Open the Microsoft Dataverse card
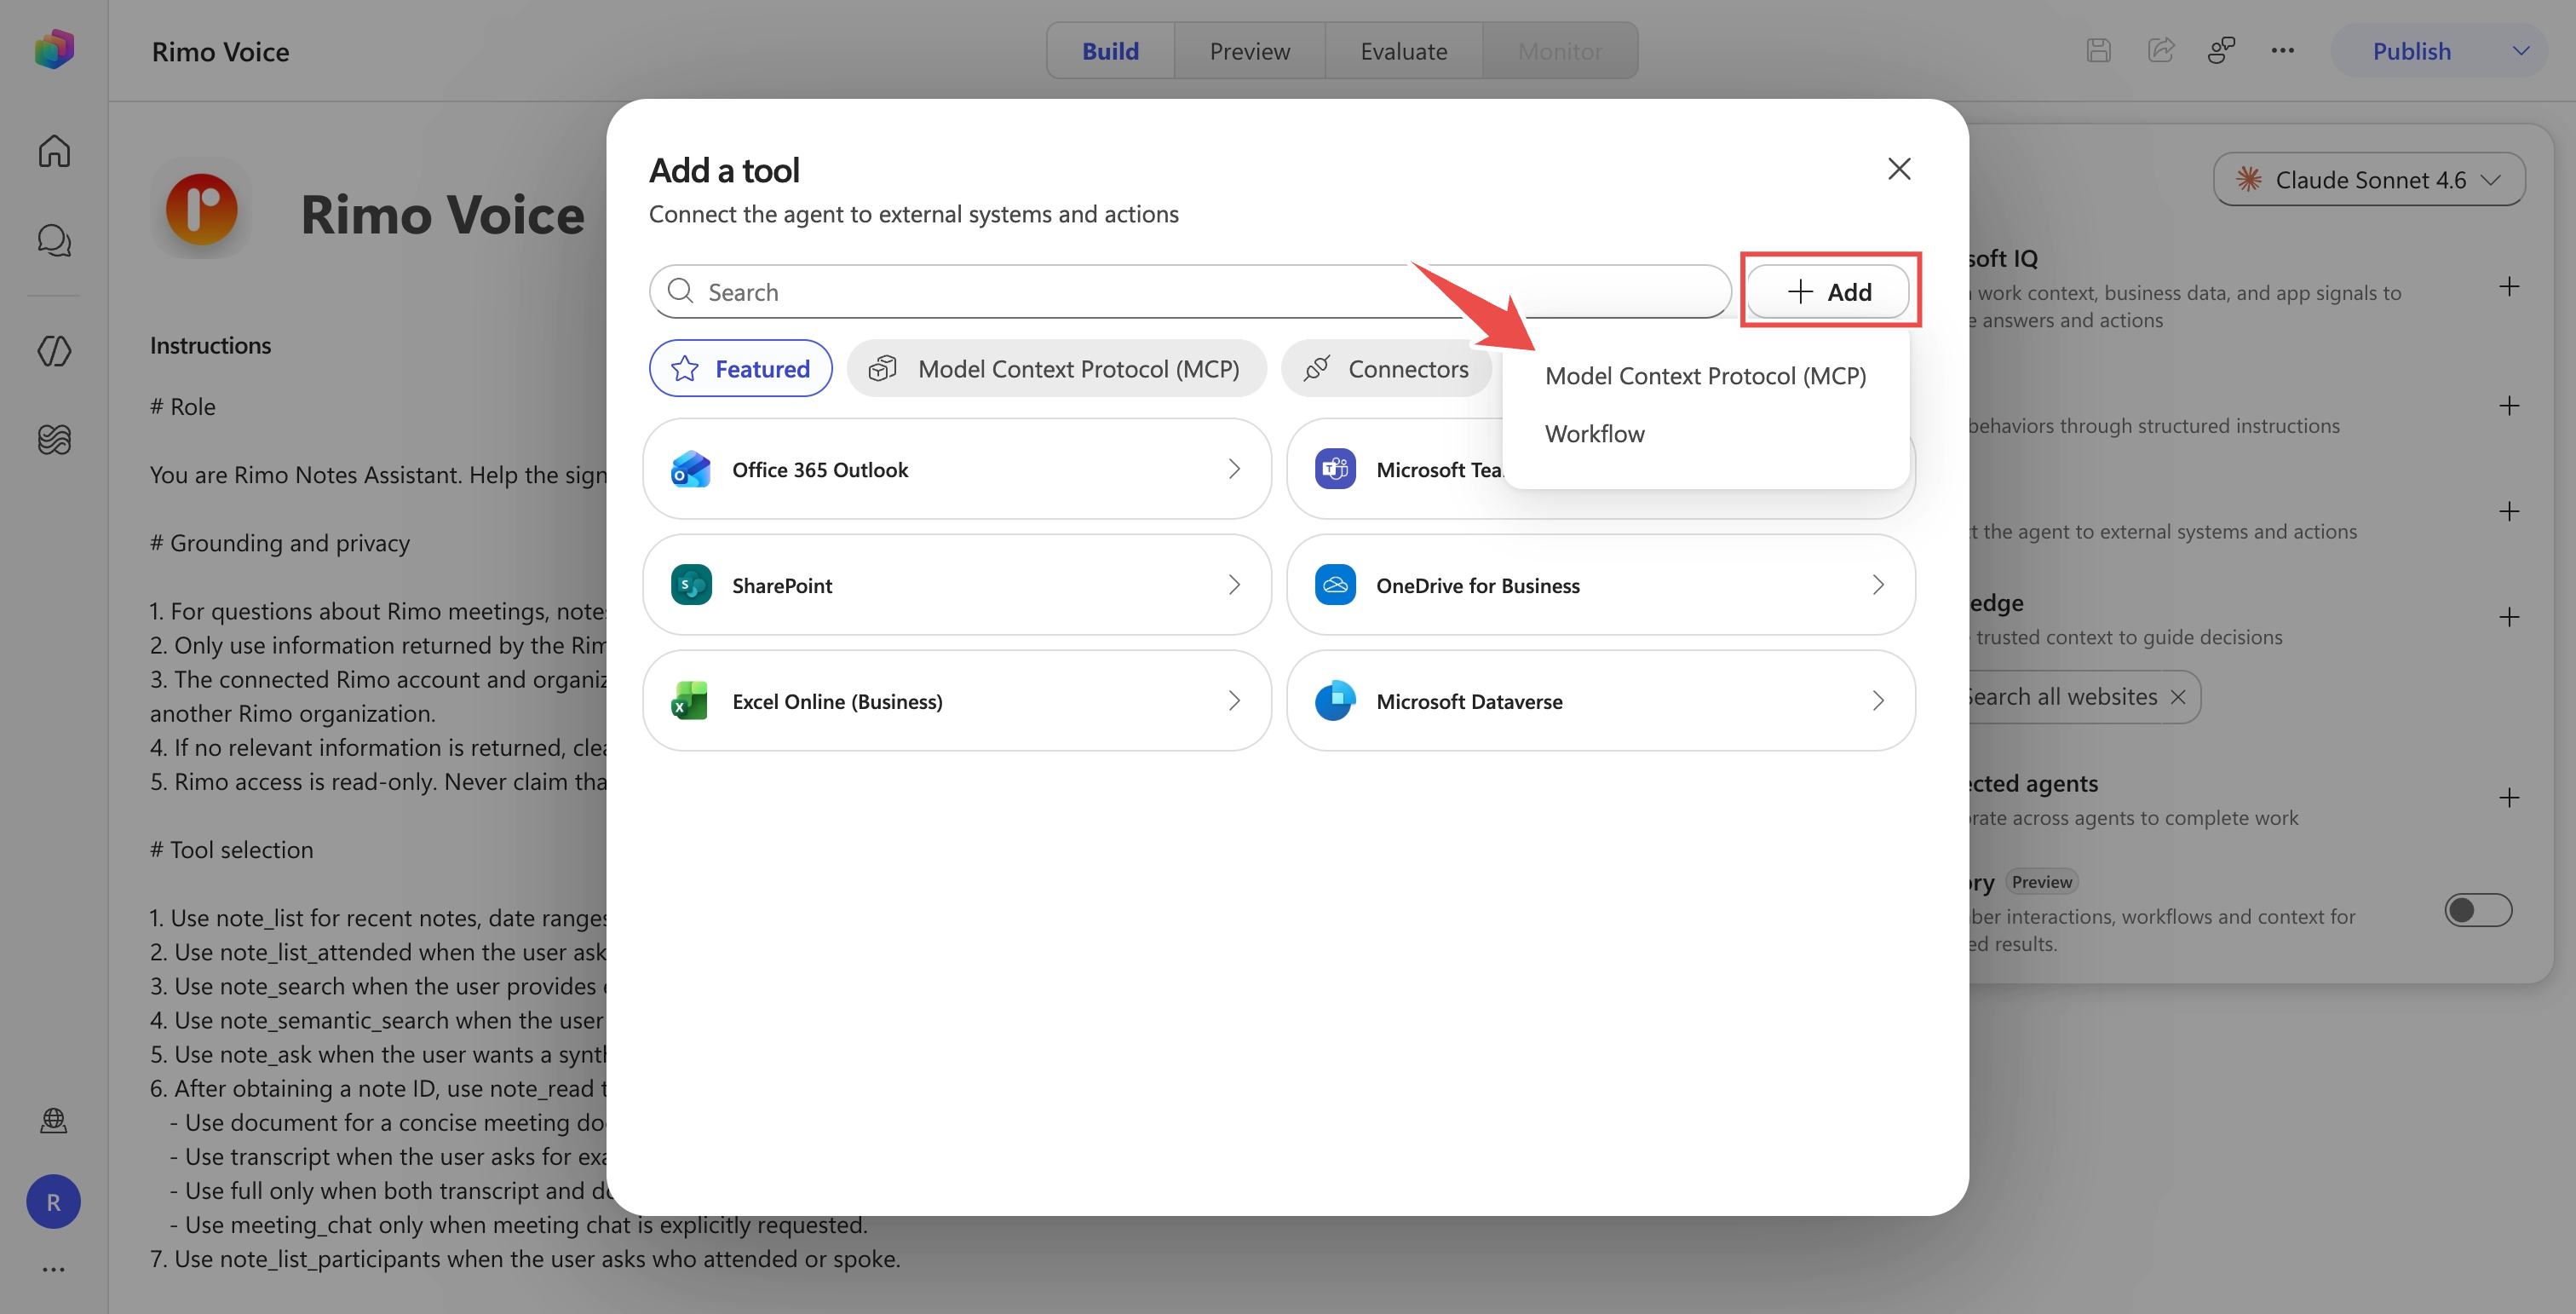 [1600, 701]
